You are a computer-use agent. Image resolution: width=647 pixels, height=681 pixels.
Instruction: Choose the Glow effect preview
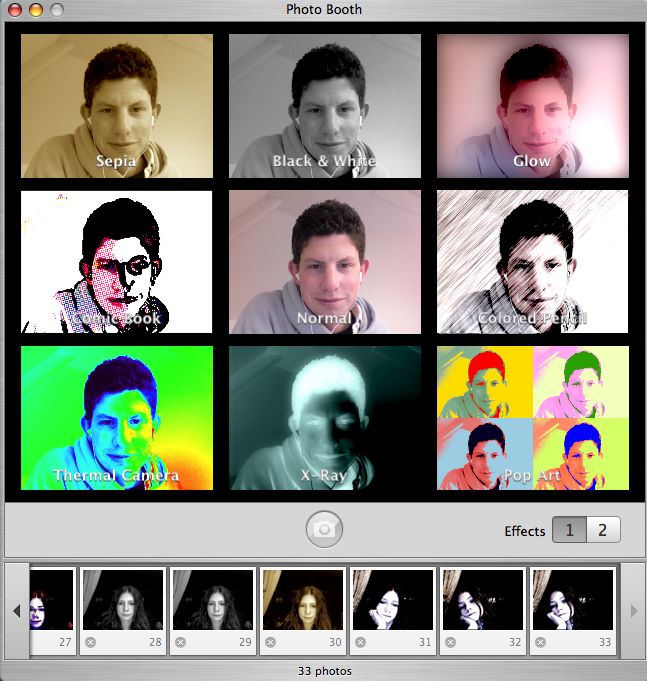(x=533, y=106)
